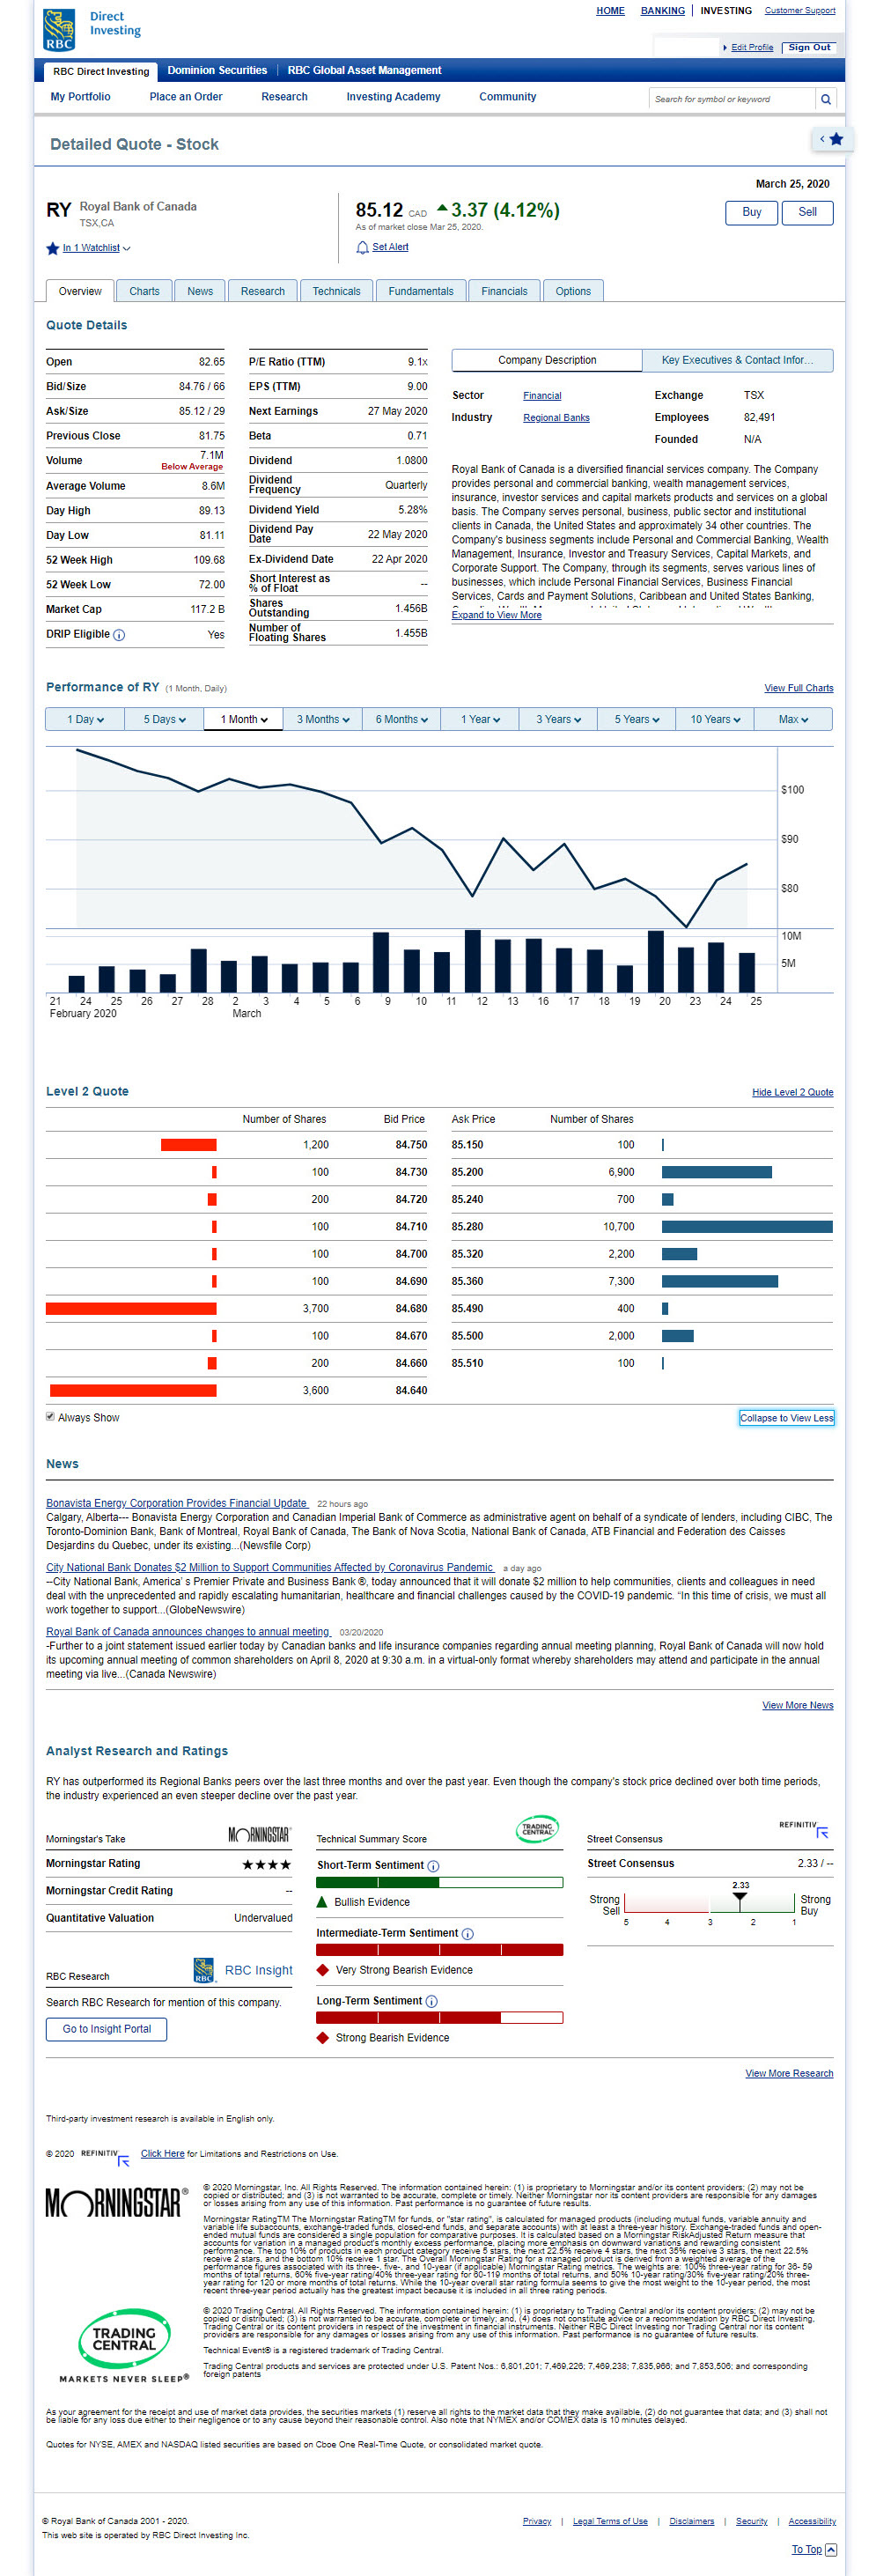Click the Morningstar logo in Morningstar's Take
This screenshot has width=876, height=2576.
[x=259, y=1835]
